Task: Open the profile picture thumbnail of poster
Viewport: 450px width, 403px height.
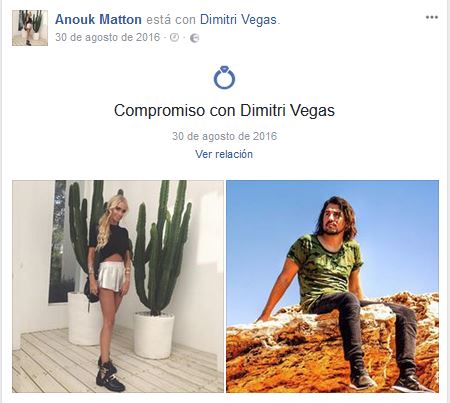Action: point(30,28)
